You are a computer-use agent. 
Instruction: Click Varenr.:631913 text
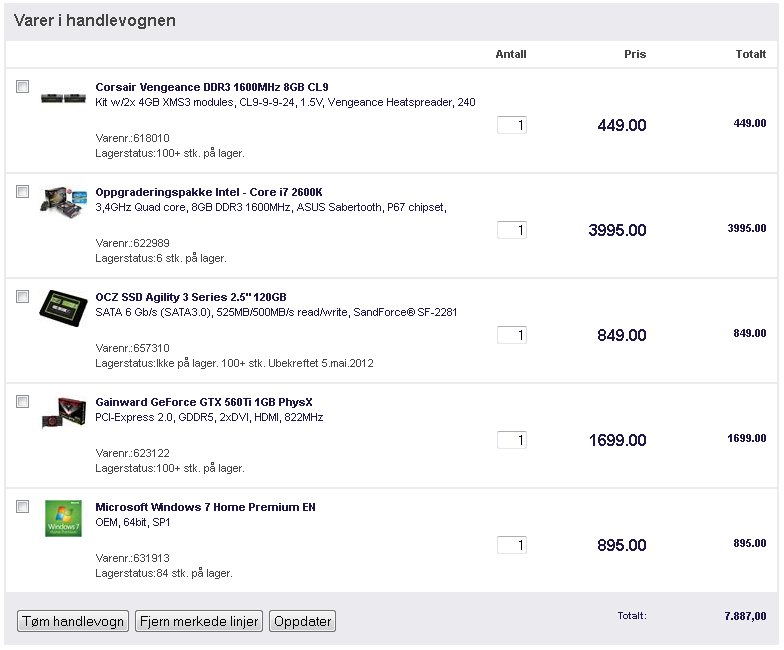pos(132,558)
